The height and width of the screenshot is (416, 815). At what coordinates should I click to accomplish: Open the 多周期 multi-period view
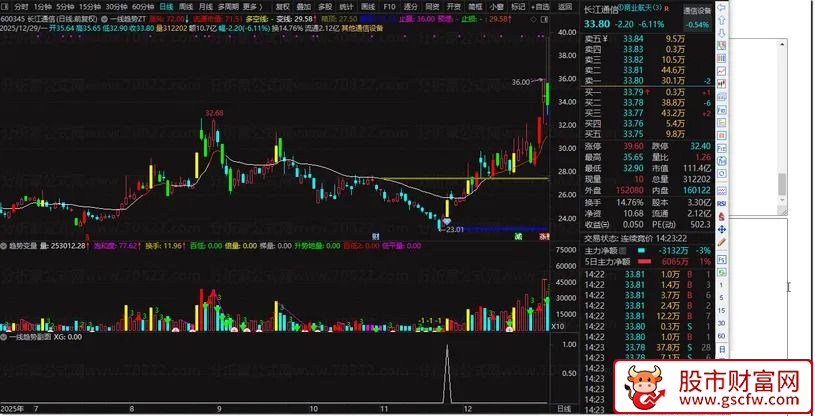click(229, 7)
